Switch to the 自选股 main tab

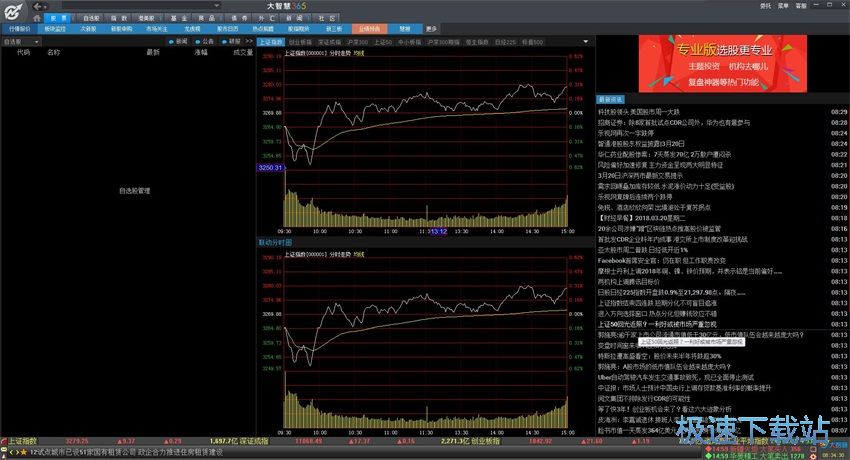click(x=91, y=18)
